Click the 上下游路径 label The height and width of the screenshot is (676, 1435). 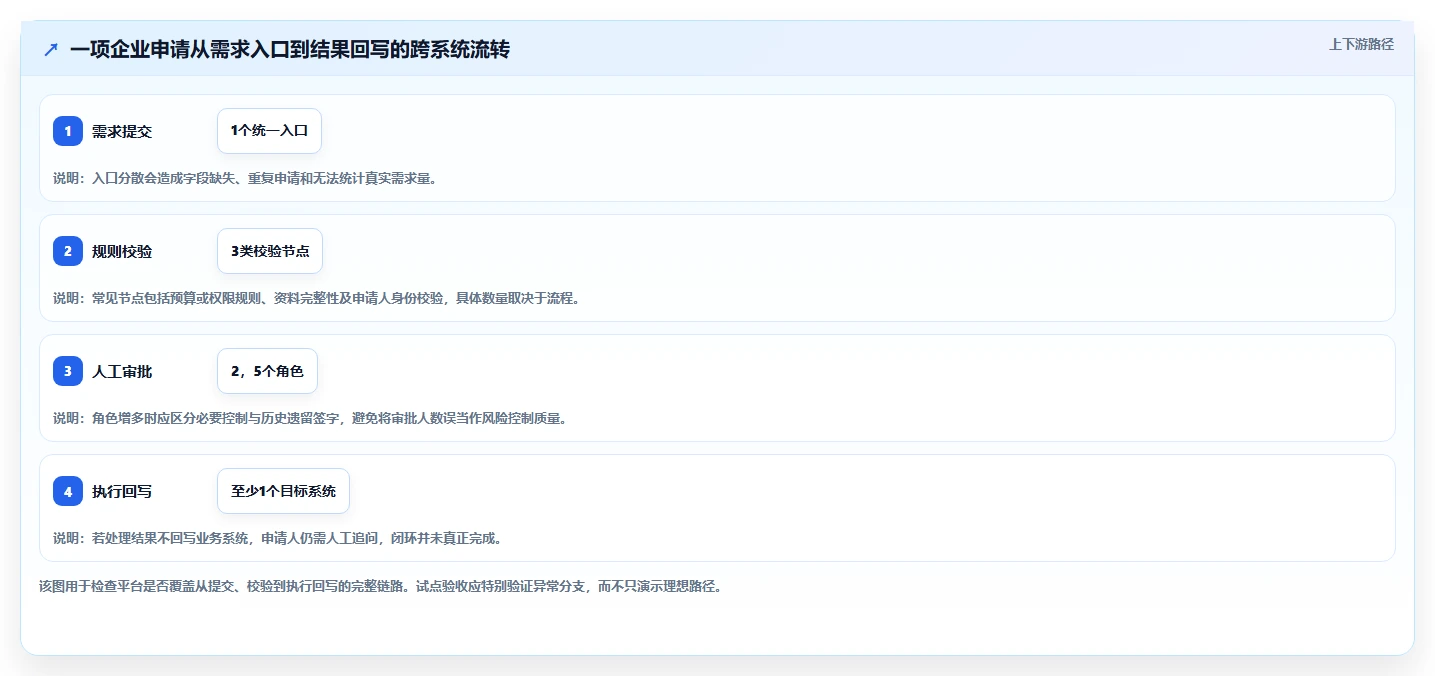pyautogui.click(x=1361, y=44)
